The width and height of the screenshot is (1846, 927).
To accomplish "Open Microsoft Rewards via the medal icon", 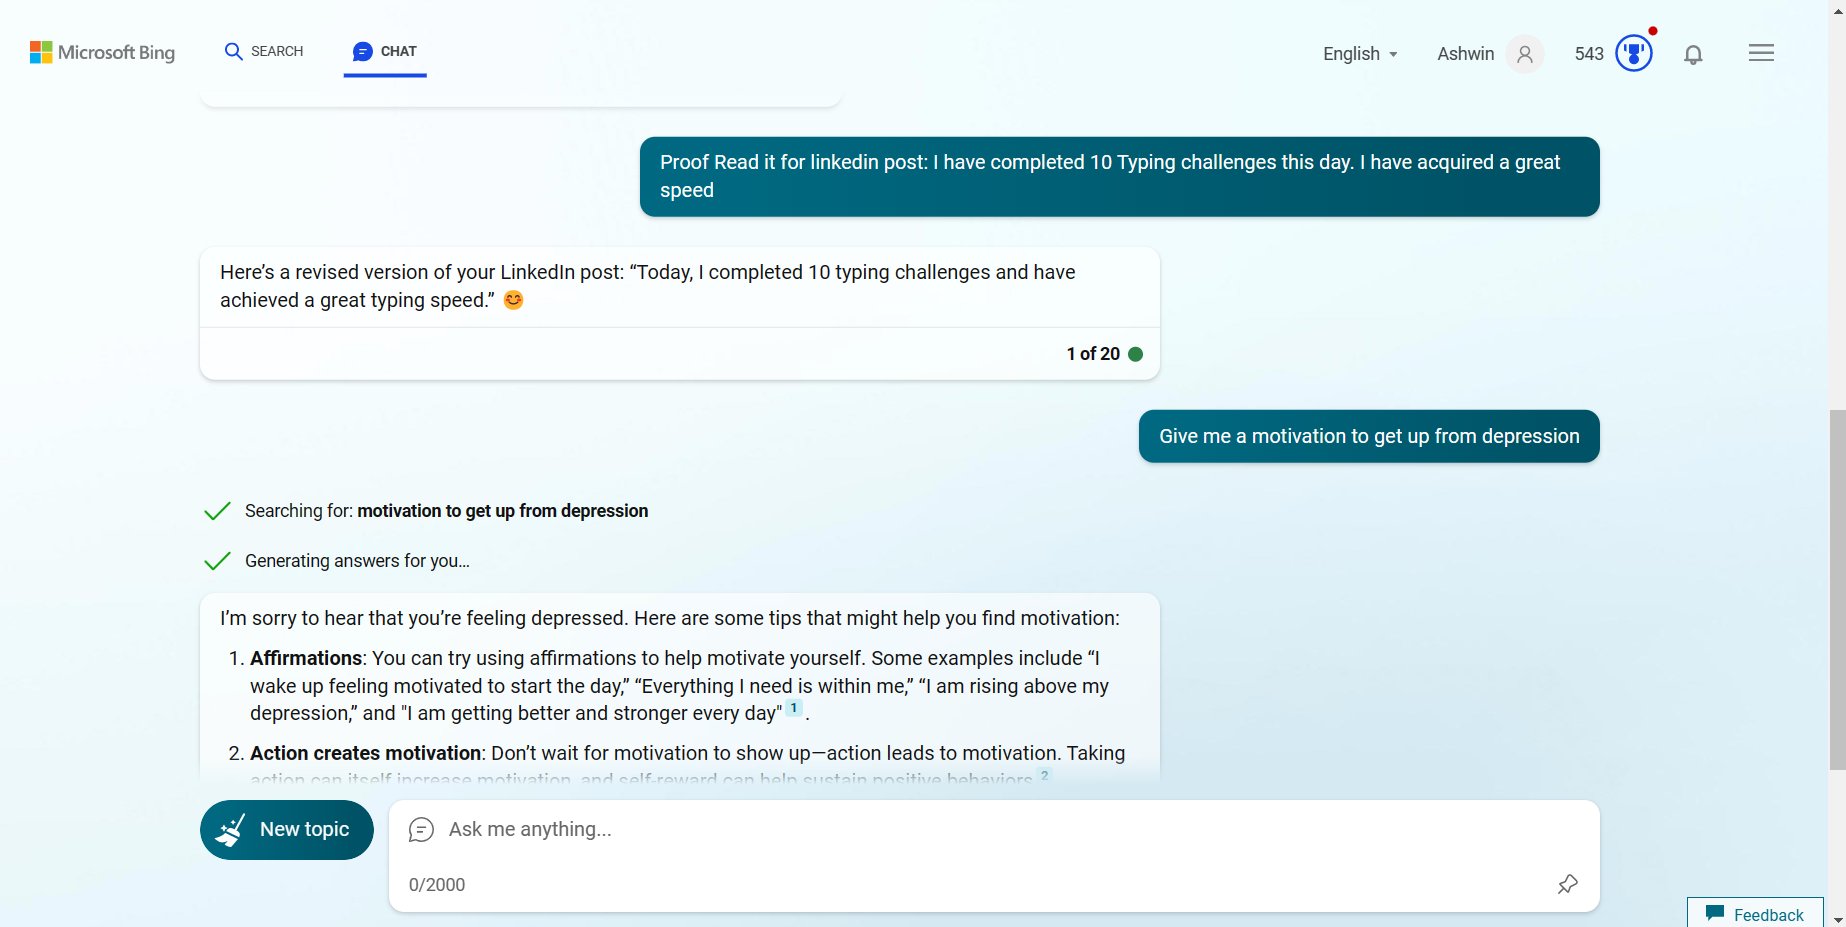I will tap(1630, 54).
